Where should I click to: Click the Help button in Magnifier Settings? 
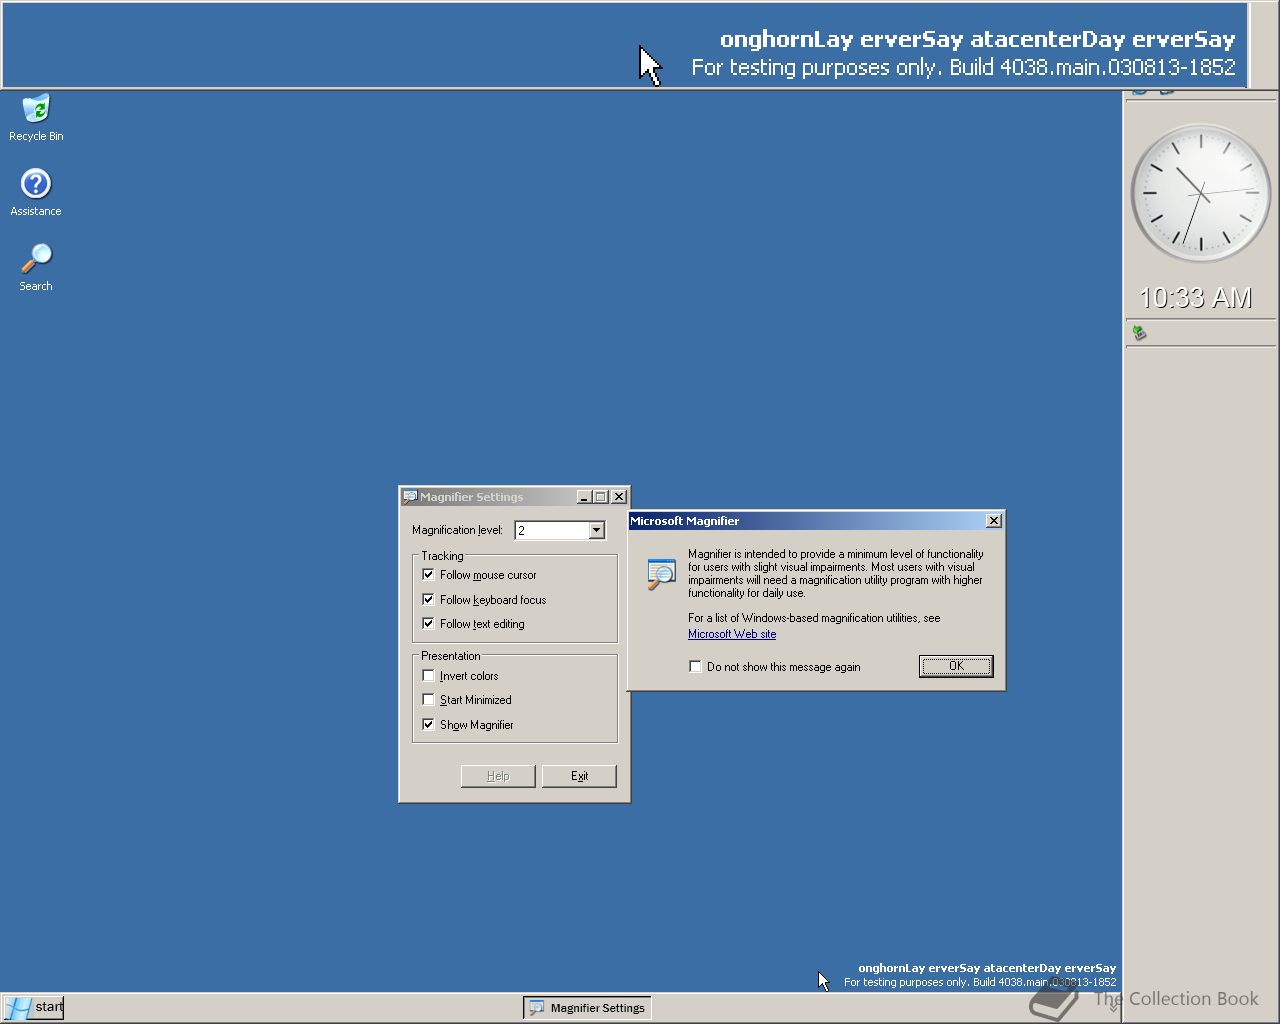(x=498, y=776)
